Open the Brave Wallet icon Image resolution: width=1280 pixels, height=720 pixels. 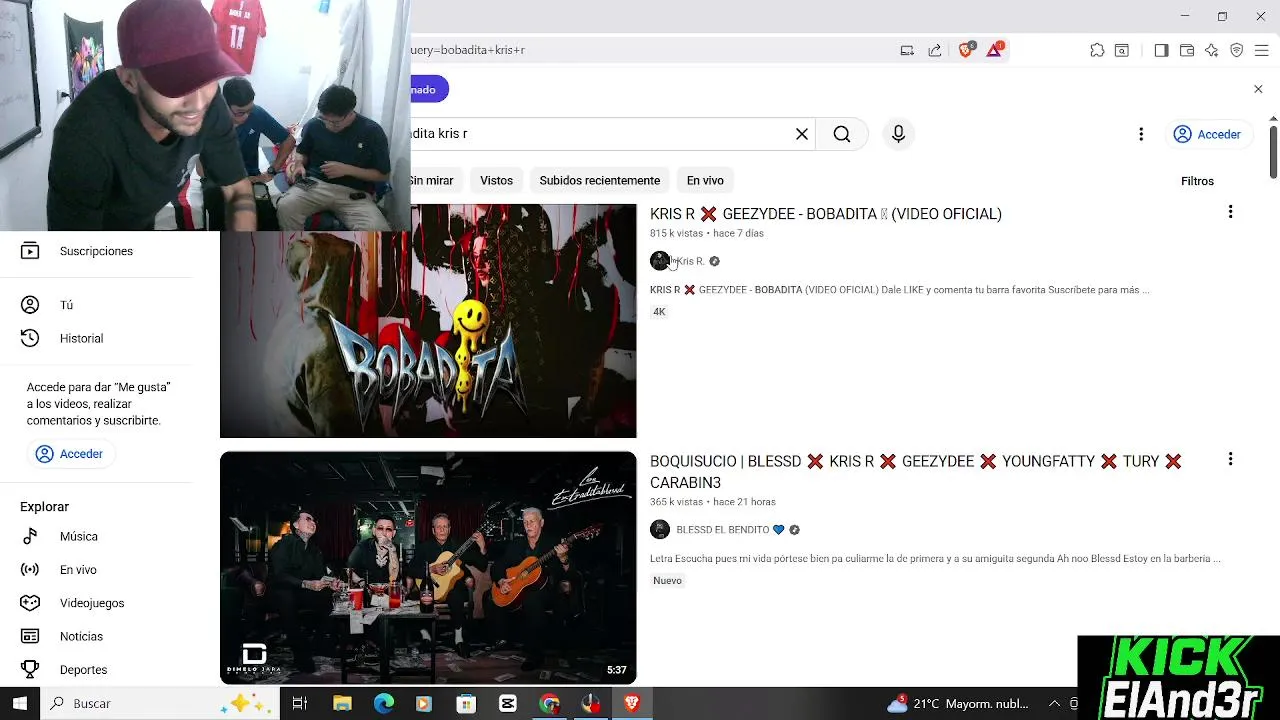(1187, 50)
